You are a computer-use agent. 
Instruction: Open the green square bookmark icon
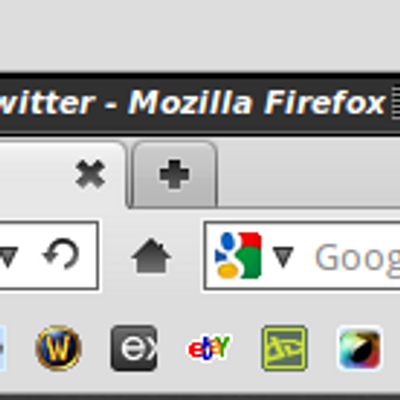284,348
